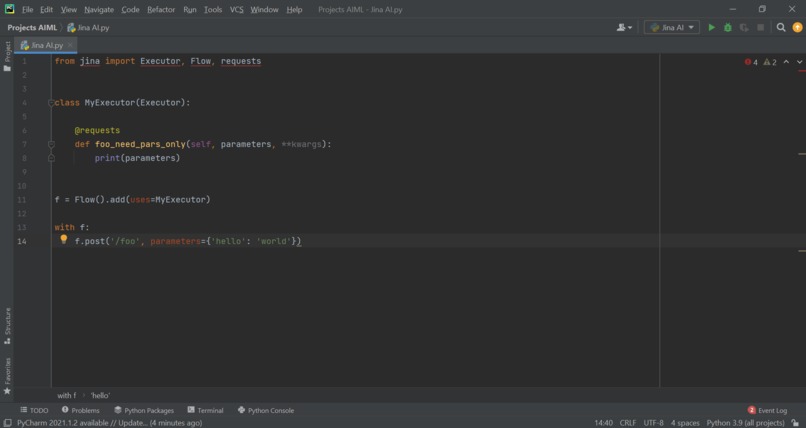Change the Python 3.9 interpreter
This screenshot has height=428, width=806.
pyautogui.click(x=745, y=423)
